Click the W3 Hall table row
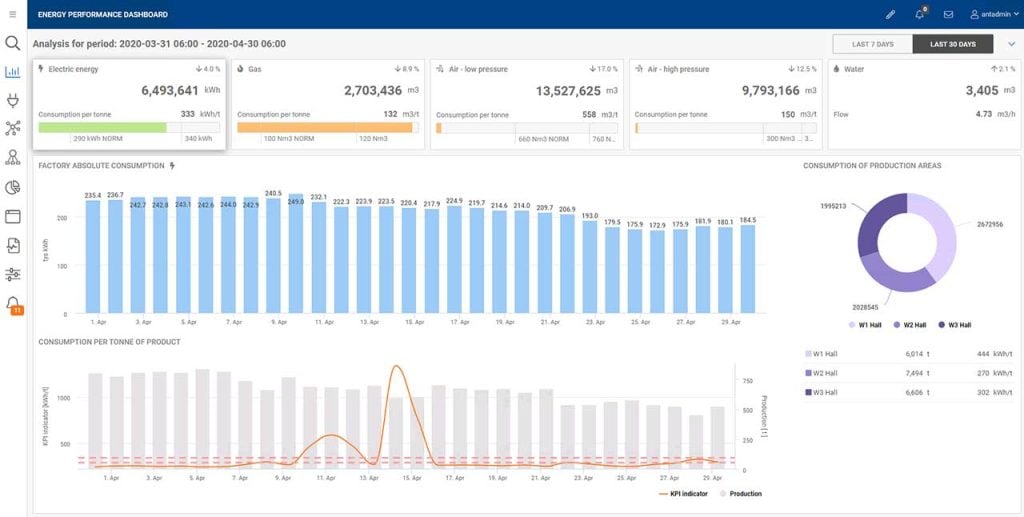 pyautogui.click(x=908, y=392)
